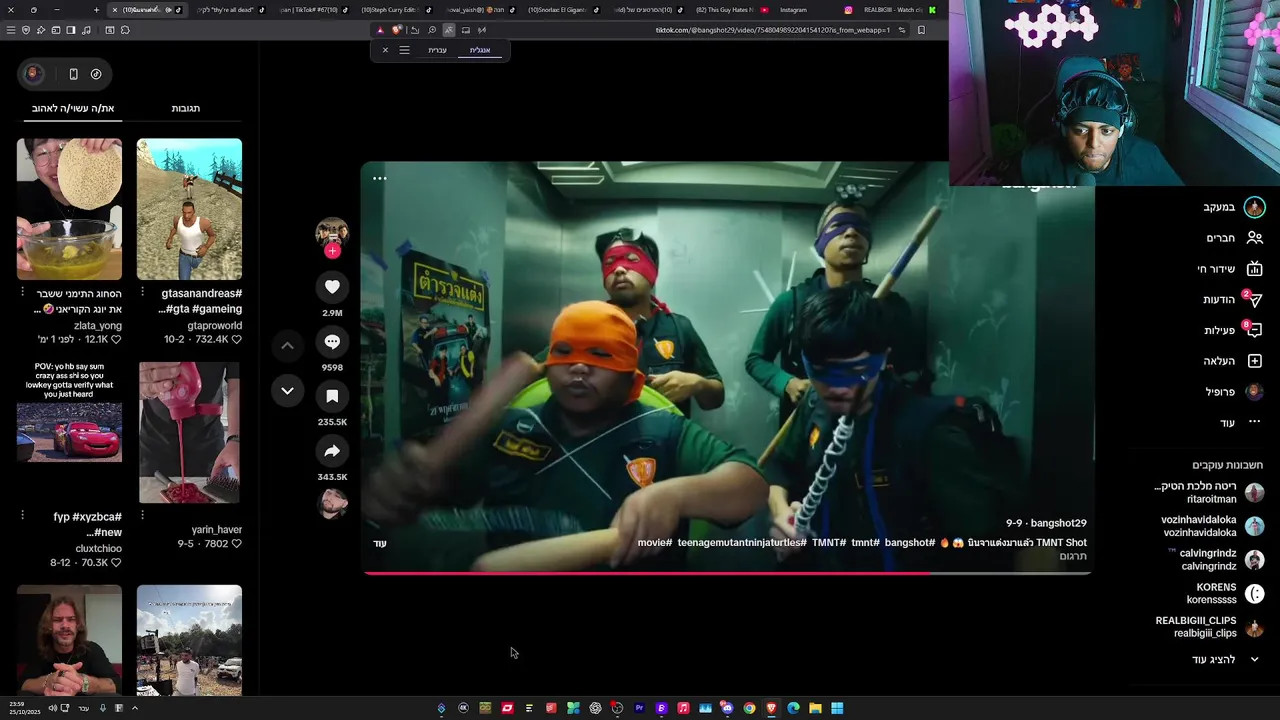
Task: Open LIVE (שידור חי) in sidebar
Action: (x=1230, y=269)
